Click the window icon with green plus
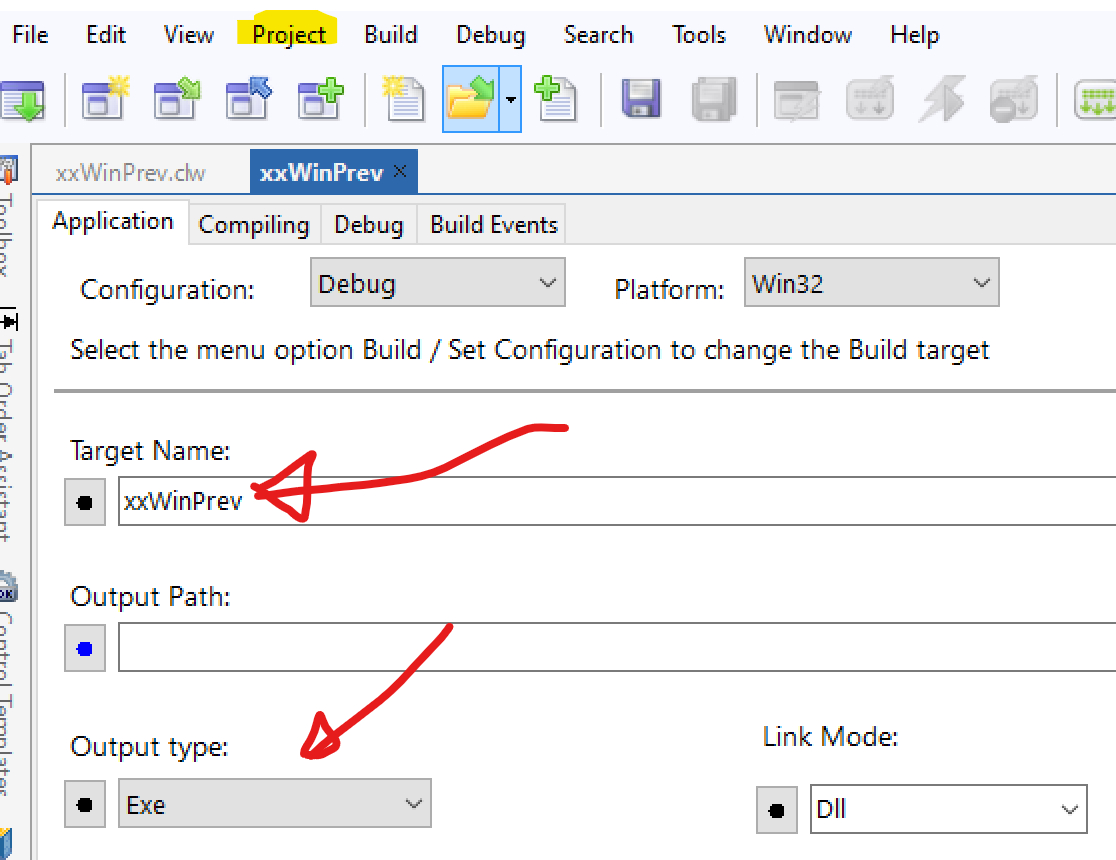Image resolution: width=1116 pixels, height=860 pixels. pyautogui.click(x=321, y=99)
